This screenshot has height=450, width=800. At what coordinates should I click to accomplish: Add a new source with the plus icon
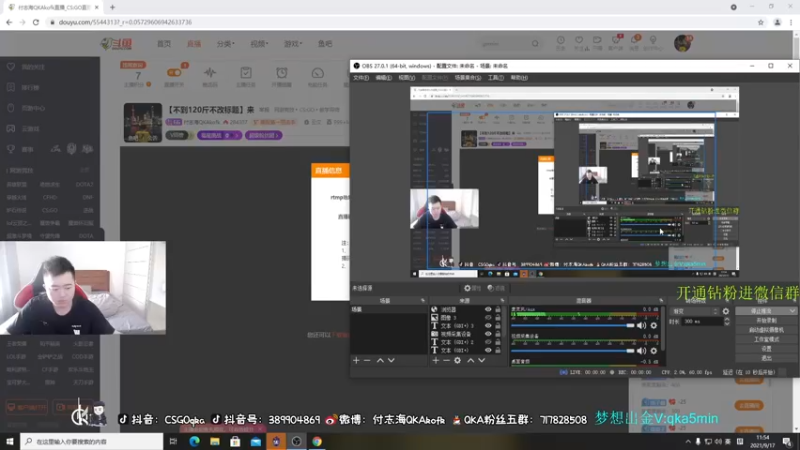pyautogui.click(x=436, y=361)
